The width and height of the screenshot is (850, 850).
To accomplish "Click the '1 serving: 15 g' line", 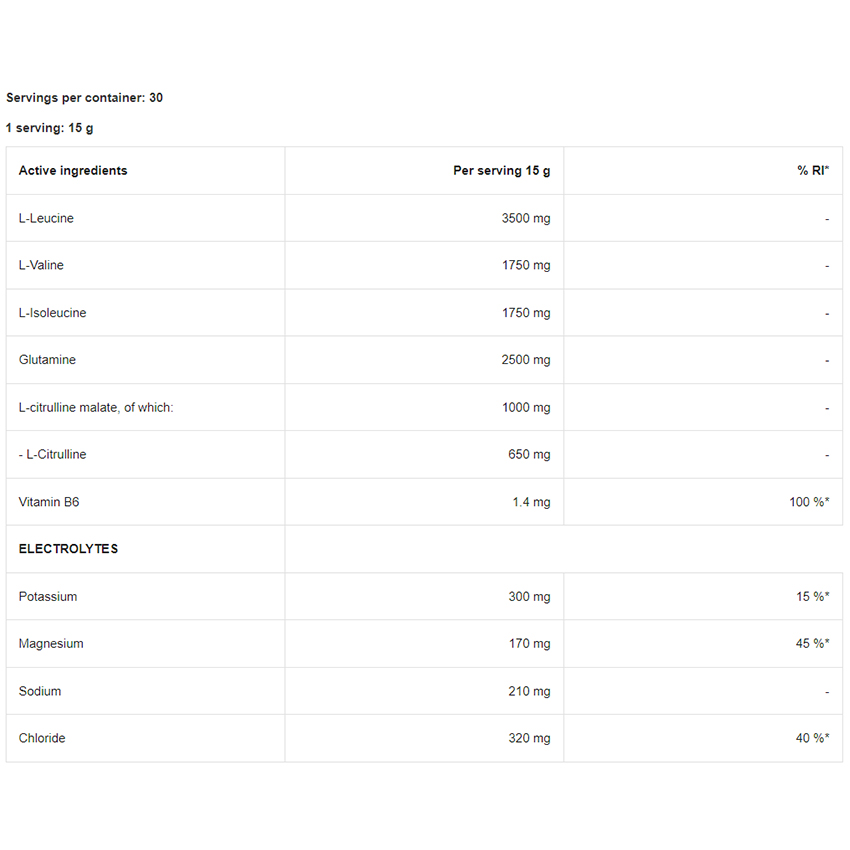I will click(x=50, y=128).
